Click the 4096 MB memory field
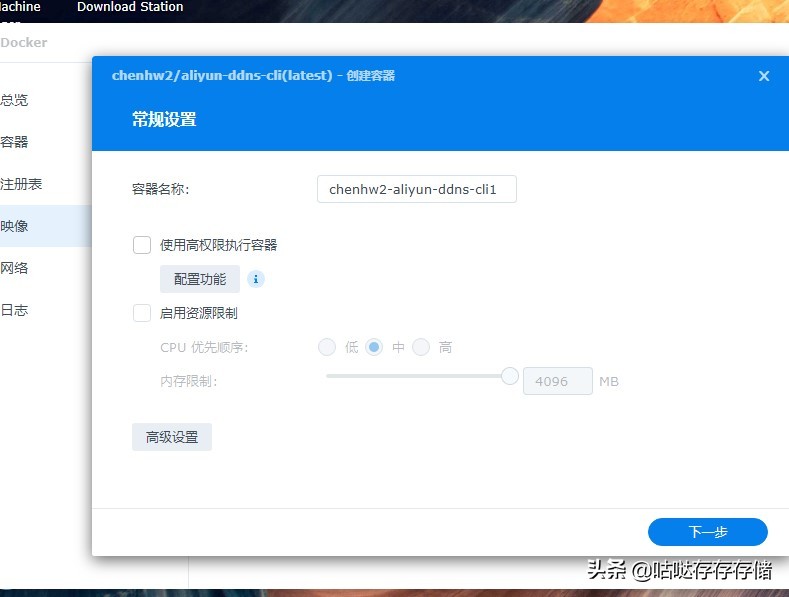789x597 pixels. pyautogui.click(x=558, y=381)
